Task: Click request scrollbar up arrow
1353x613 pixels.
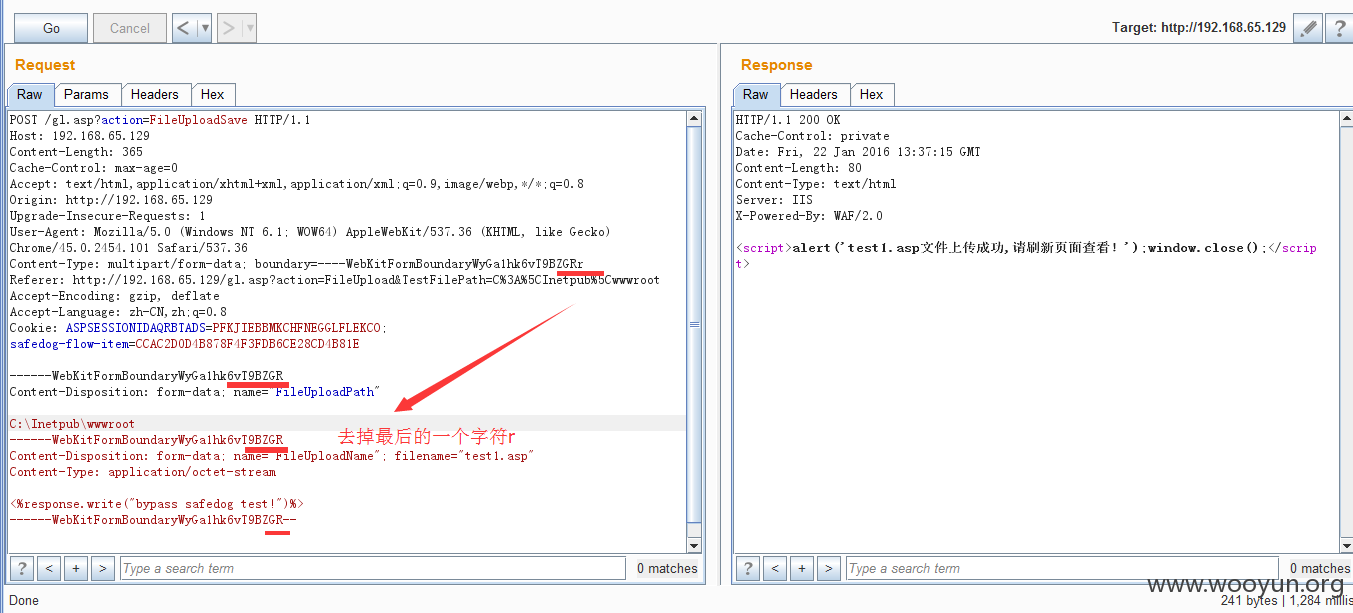Action: (694, 118)
